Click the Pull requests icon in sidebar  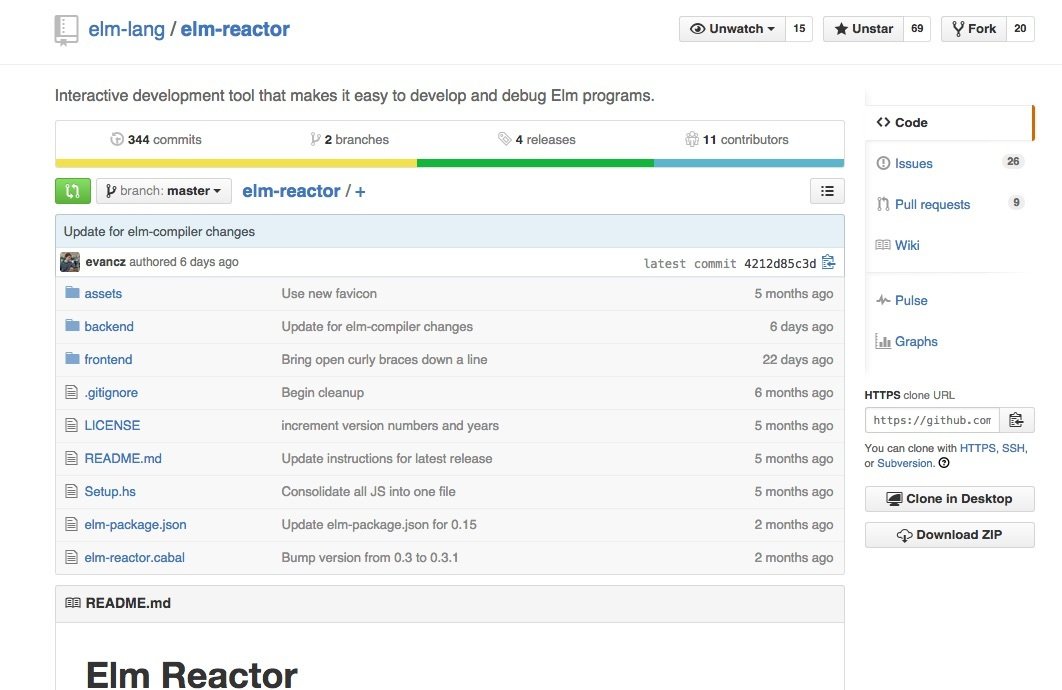883,204
